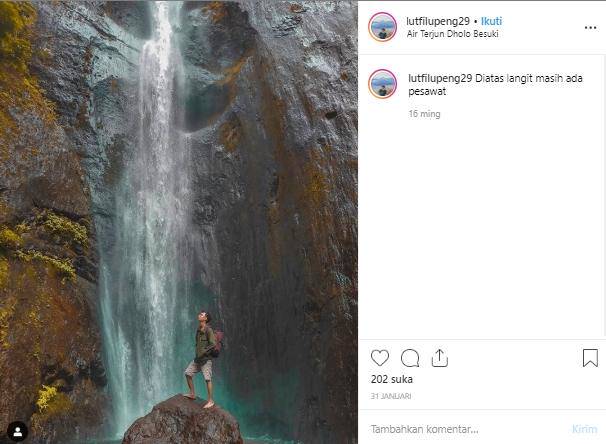Save the post with the bookmark icon
This screenshot has width=606, height=444.
(x=590, y=358)
